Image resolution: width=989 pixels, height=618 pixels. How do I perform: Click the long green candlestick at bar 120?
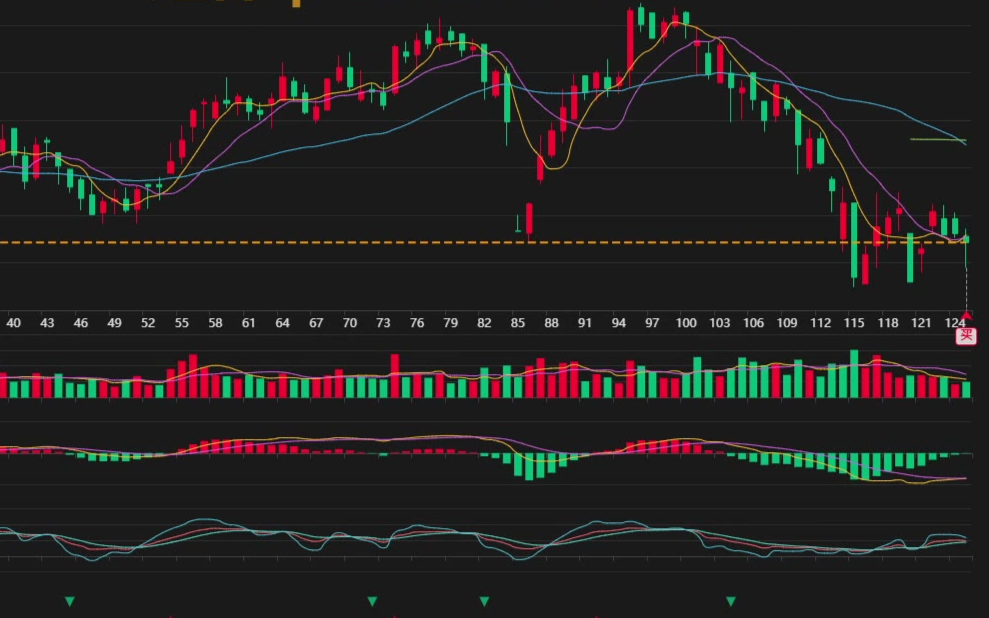coord(910,257)
